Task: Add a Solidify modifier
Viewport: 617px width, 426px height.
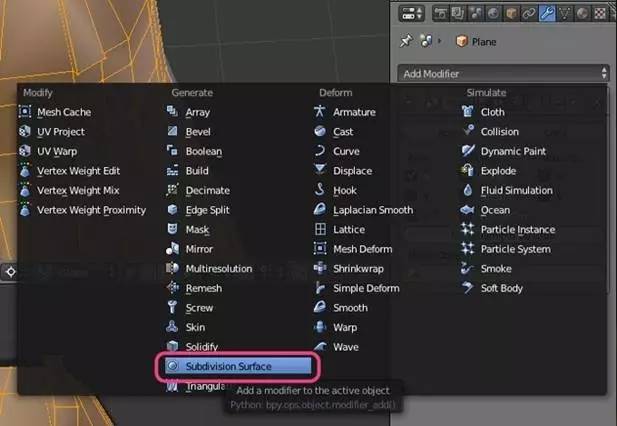Action: [x=238, y=347]
